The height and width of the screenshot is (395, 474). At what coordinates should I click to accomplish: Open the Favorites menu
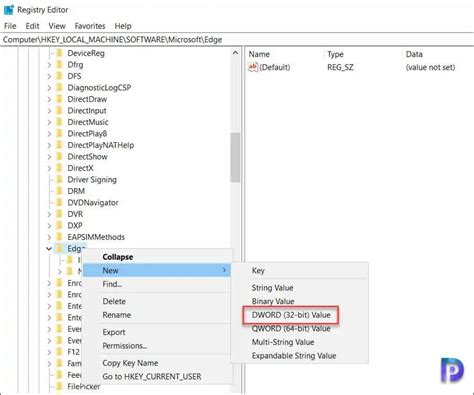[90, 26]
